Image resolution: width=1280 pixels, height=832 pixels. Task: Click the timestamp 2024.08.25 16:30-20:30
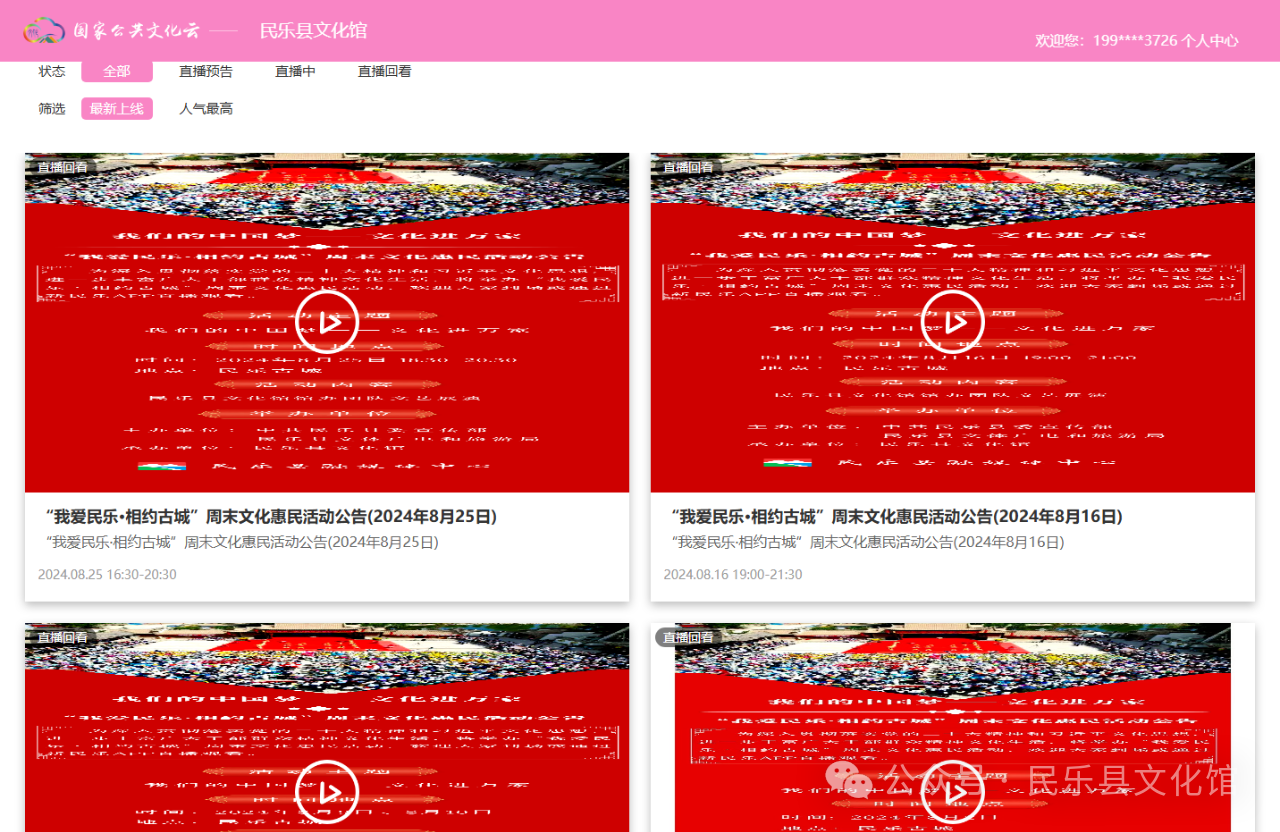107,574
